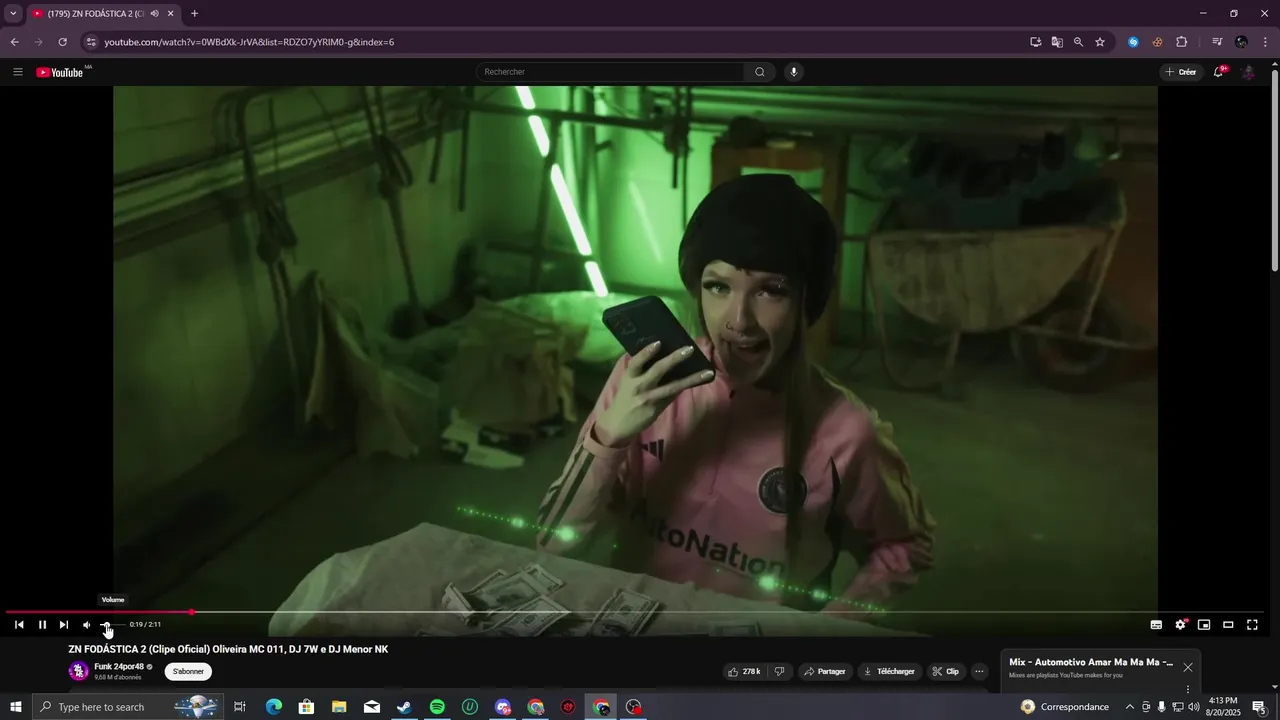Image resolution: width=1280 pixels, height=720 pixels.
Task: Close the ZN FODÁSTICA 2 tab
Action: (171, 14)
